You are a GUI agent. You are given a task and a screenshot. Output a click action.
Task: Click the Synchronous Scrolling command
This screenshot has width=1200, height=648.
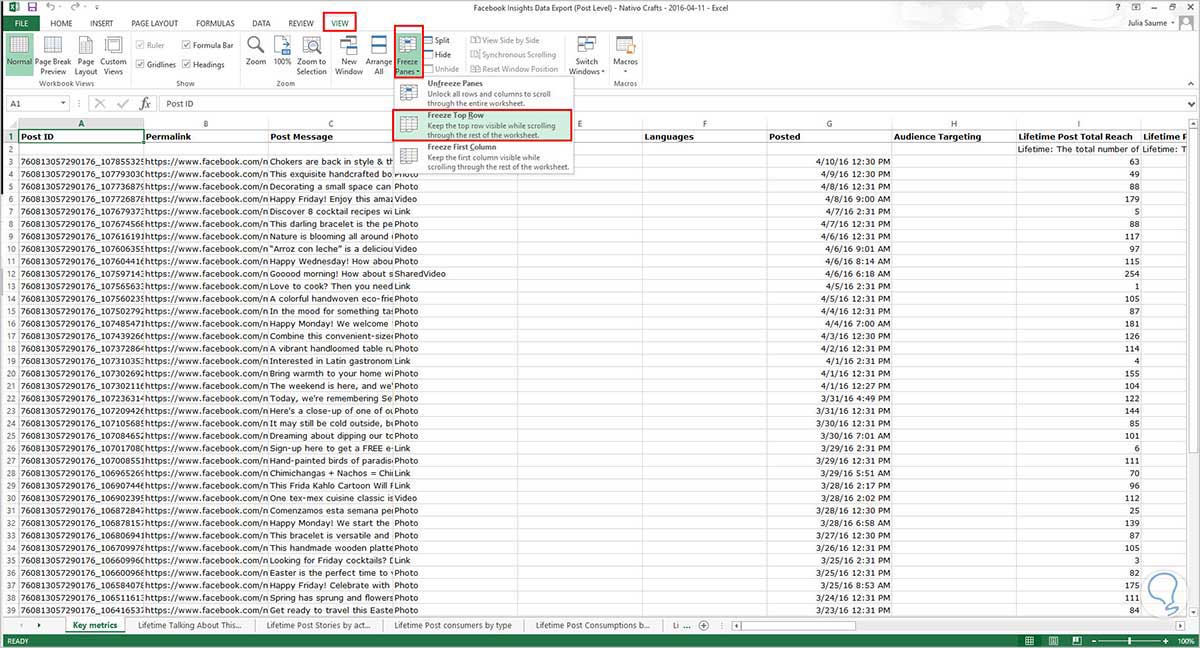(513, 55)
